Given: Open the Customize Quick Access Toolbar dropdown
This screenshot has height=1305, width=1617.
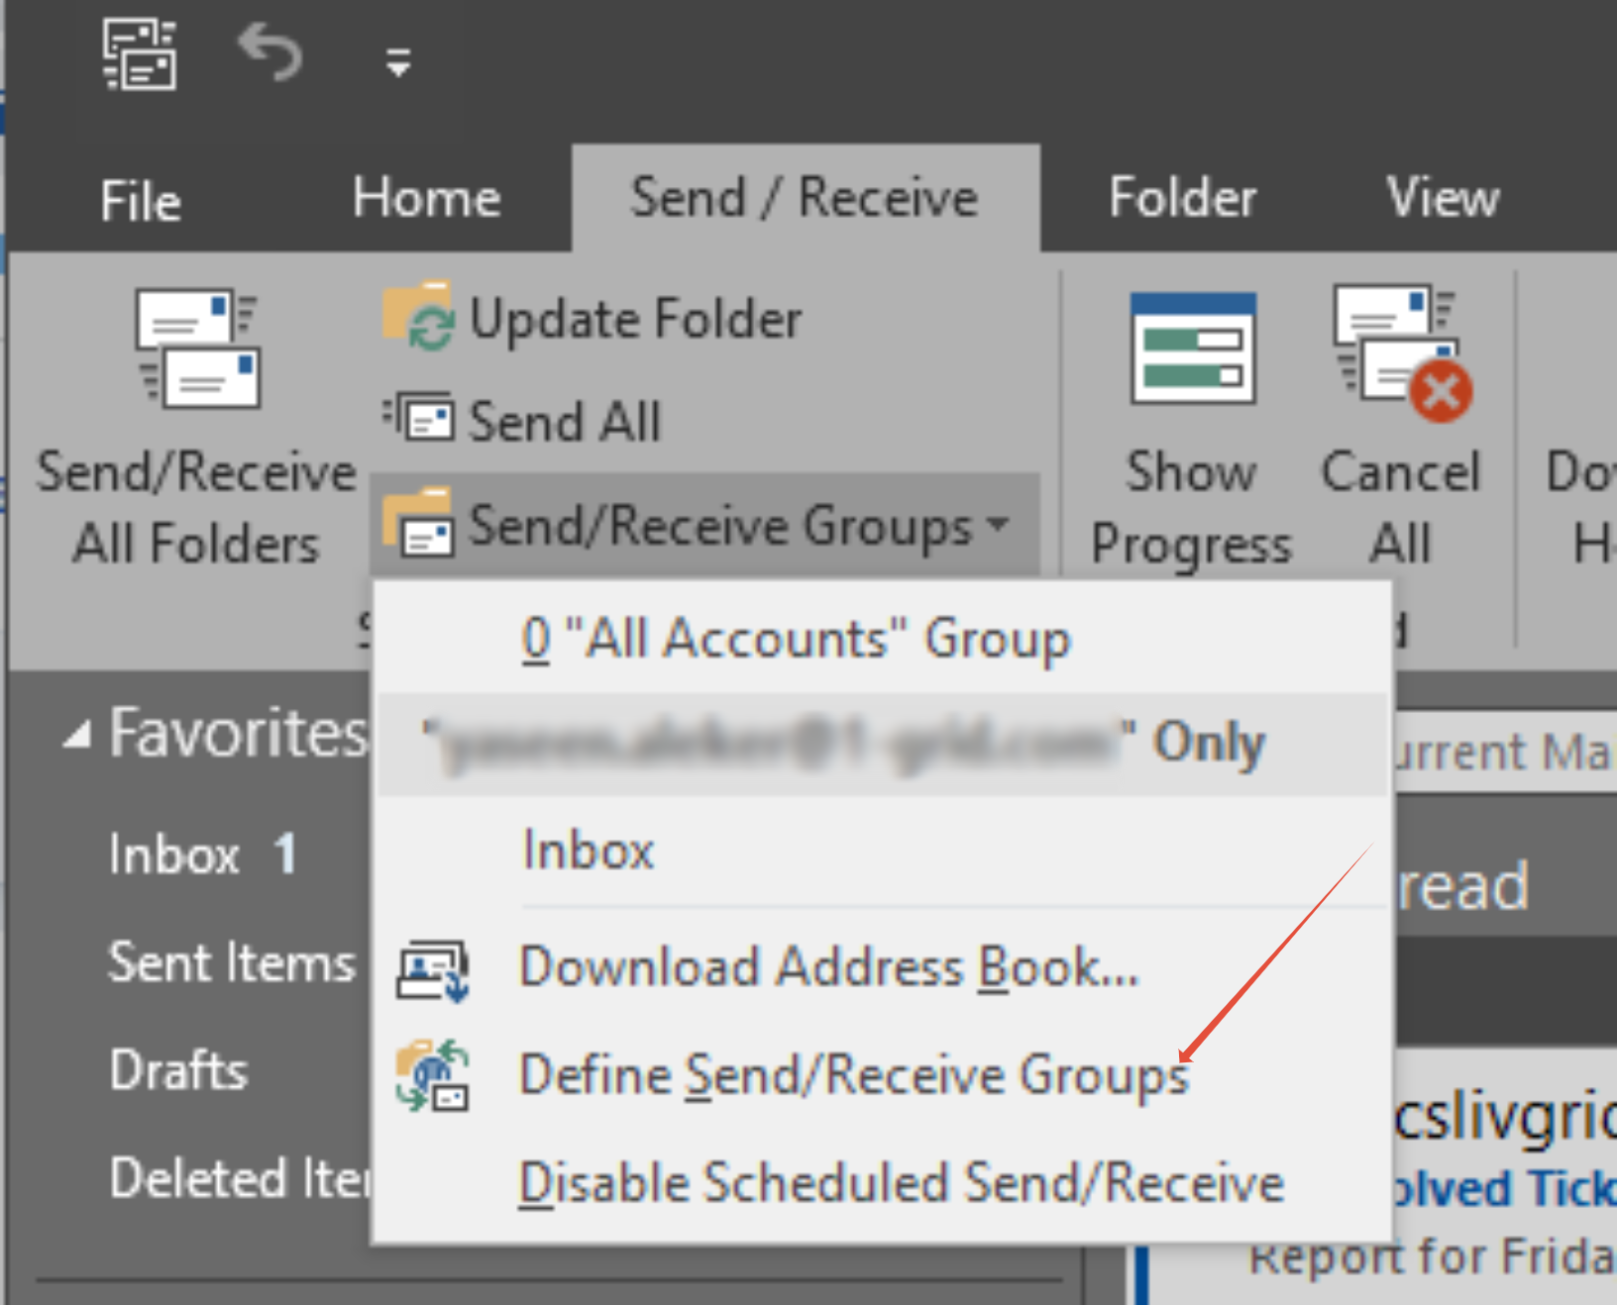Looking at the screenshot, I should coord(399,62).
